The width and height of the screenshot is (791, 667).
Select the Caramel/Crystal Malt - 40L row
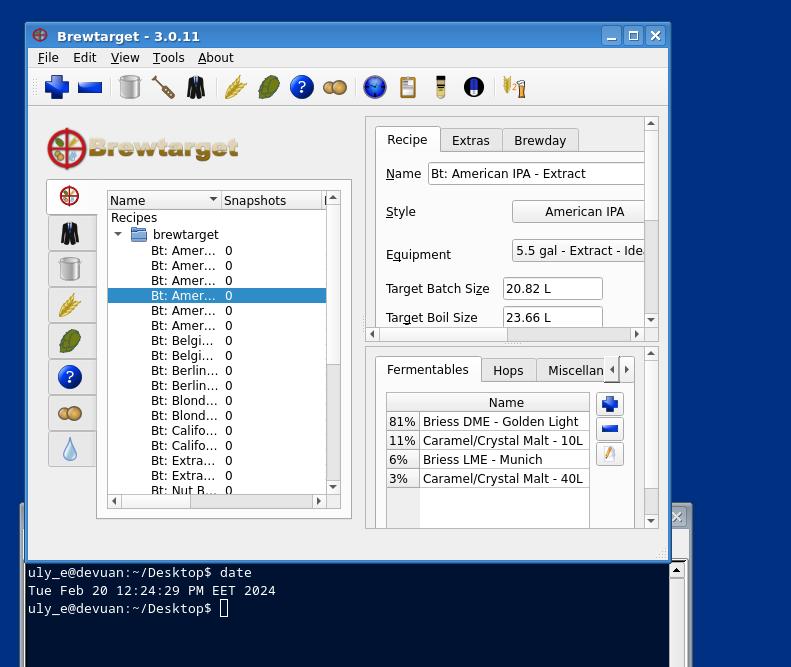tap(488, 479)
